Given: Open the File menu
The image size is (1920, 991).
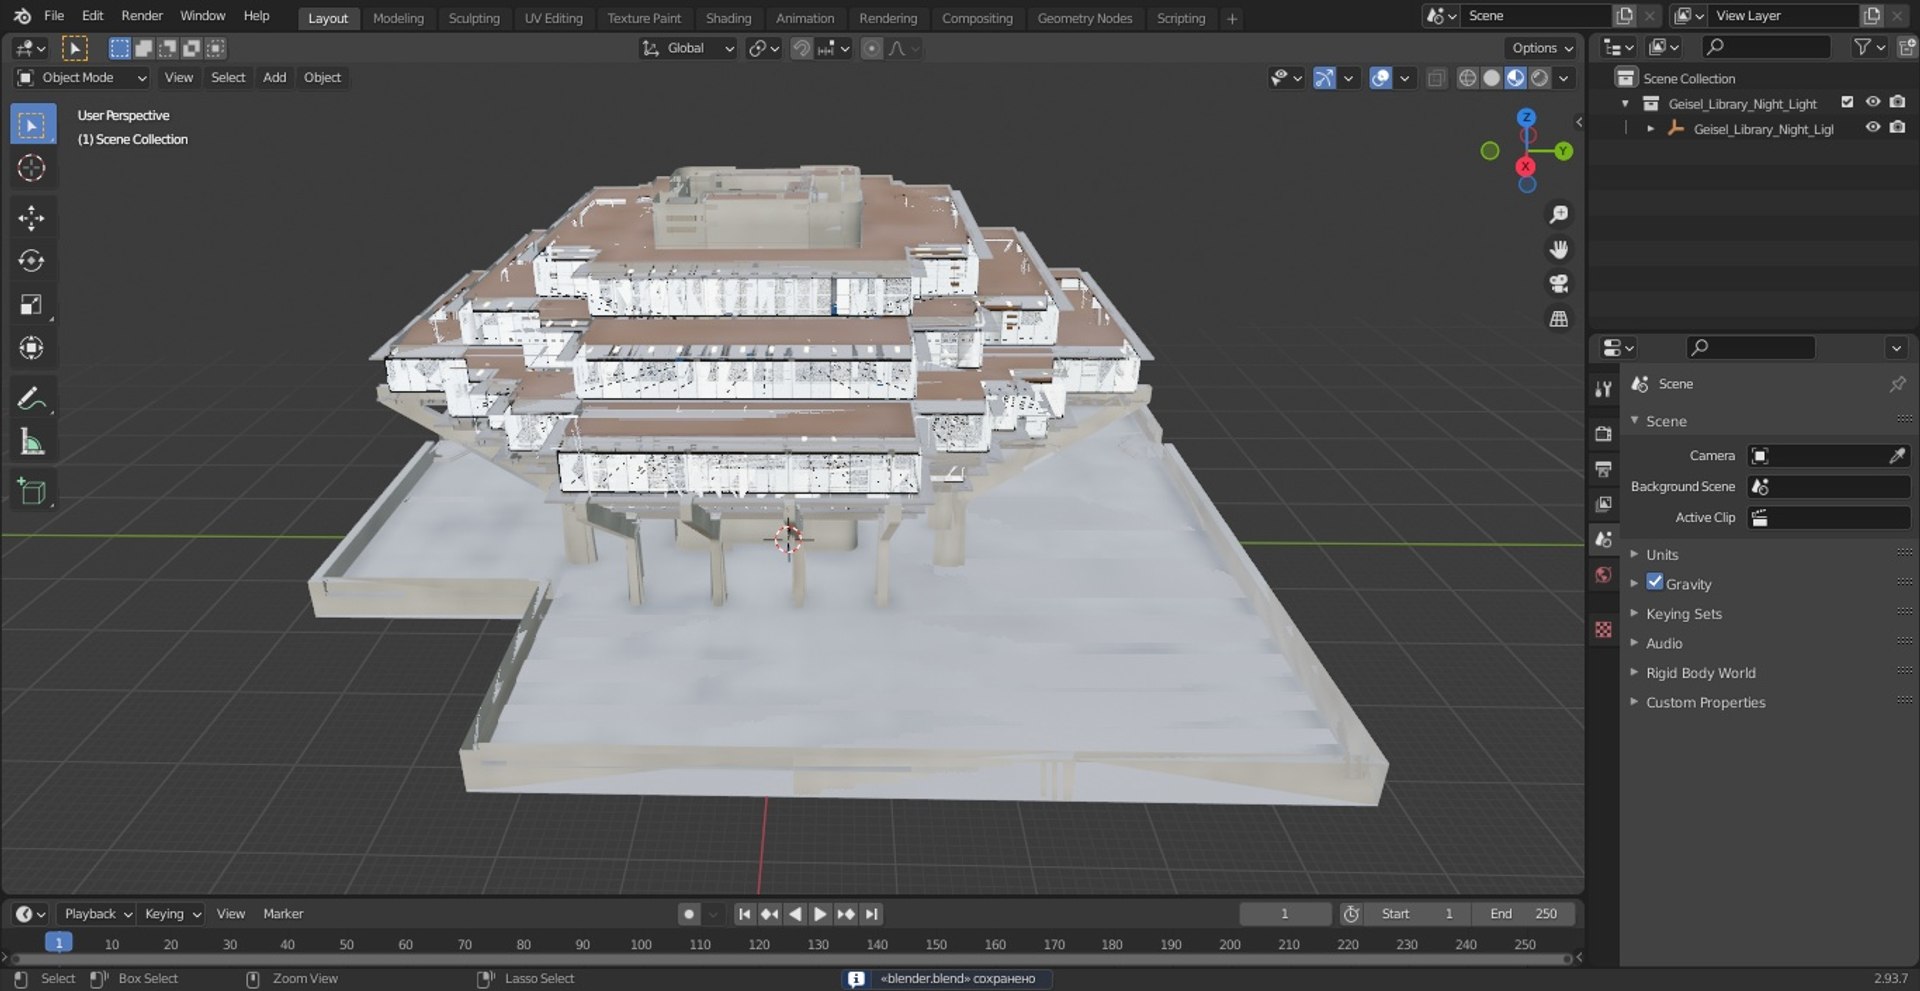Looking at the screenshot, I should pos(54,16).
